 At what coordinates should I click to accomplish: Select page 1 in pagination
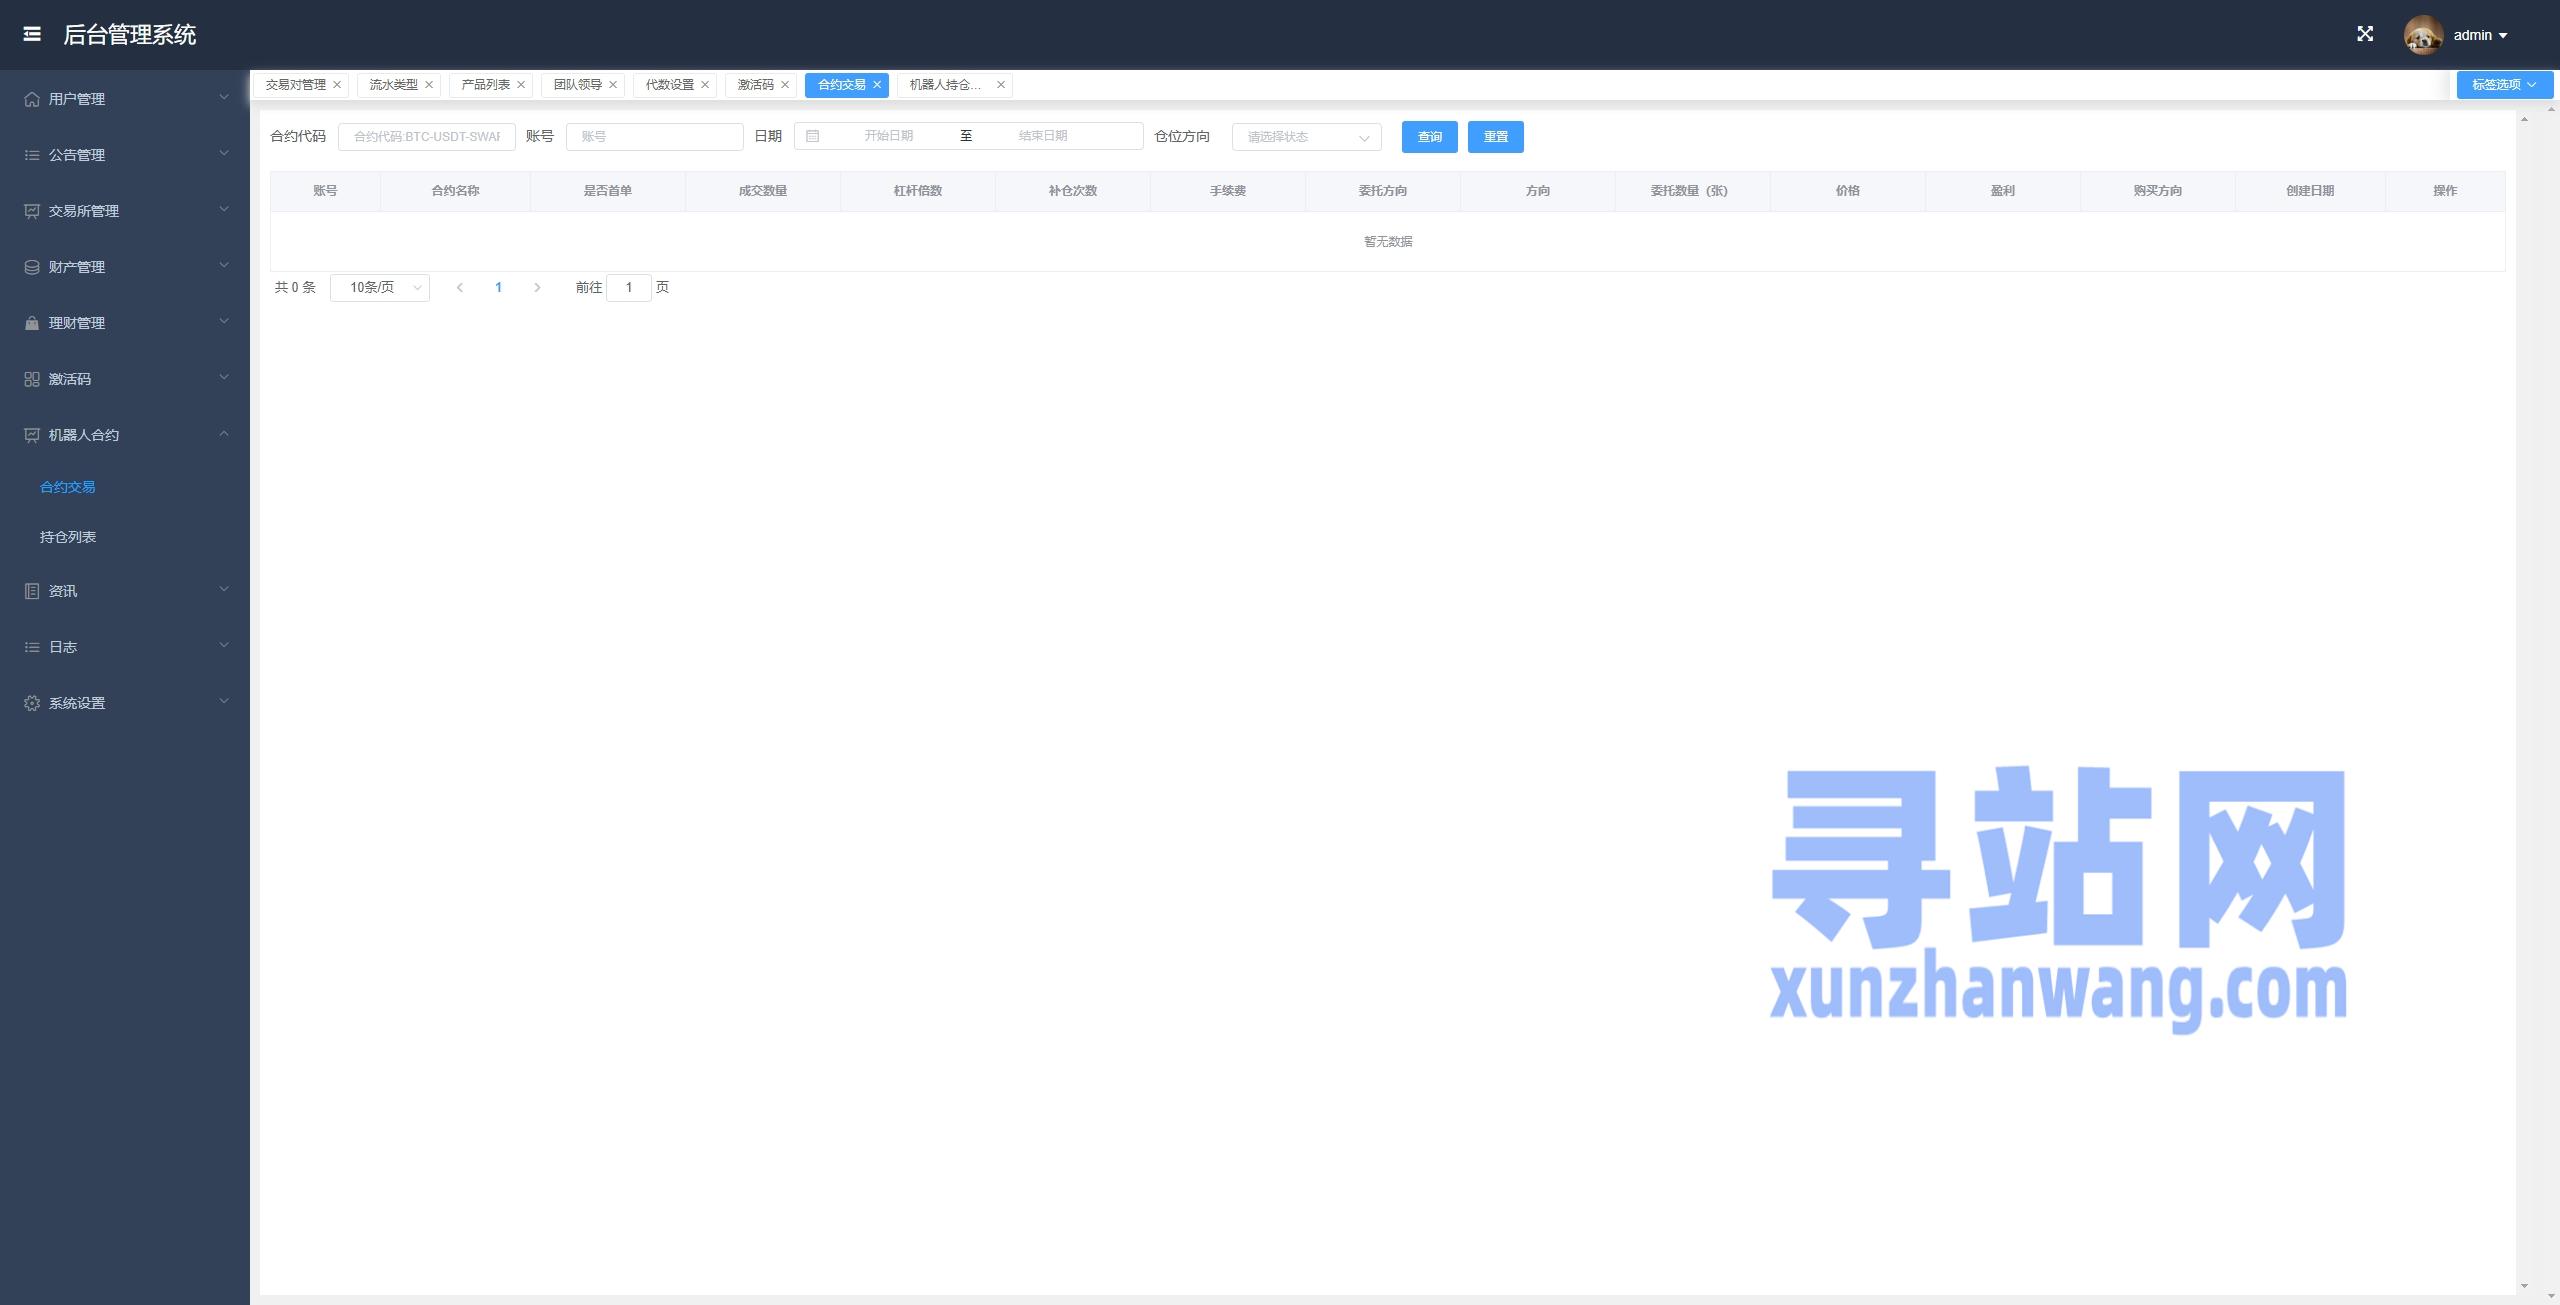tap(498, 288)
